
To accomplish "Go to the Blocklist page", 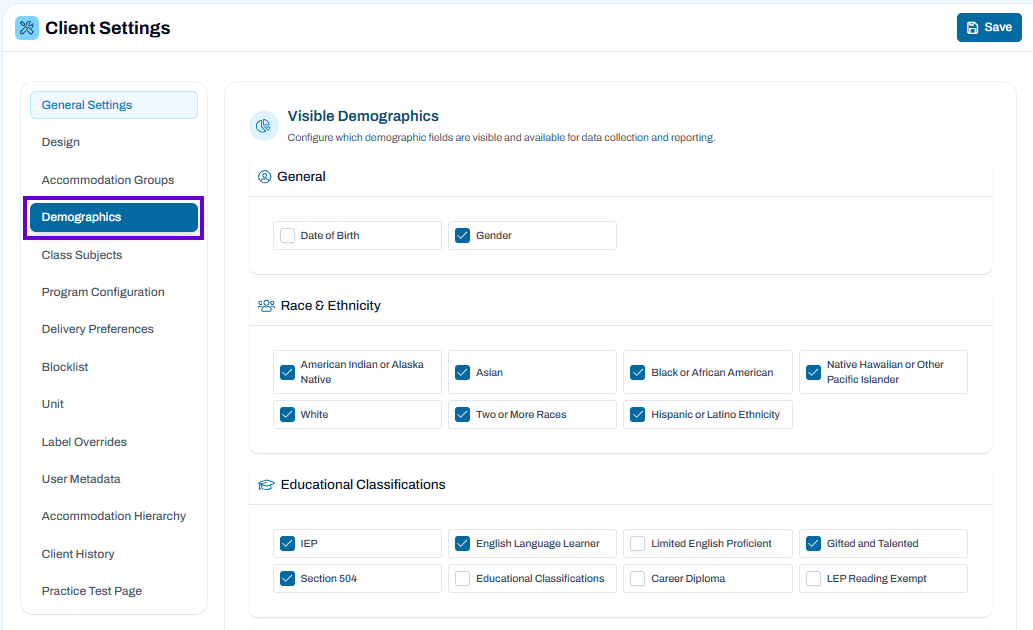I will 114,367.
